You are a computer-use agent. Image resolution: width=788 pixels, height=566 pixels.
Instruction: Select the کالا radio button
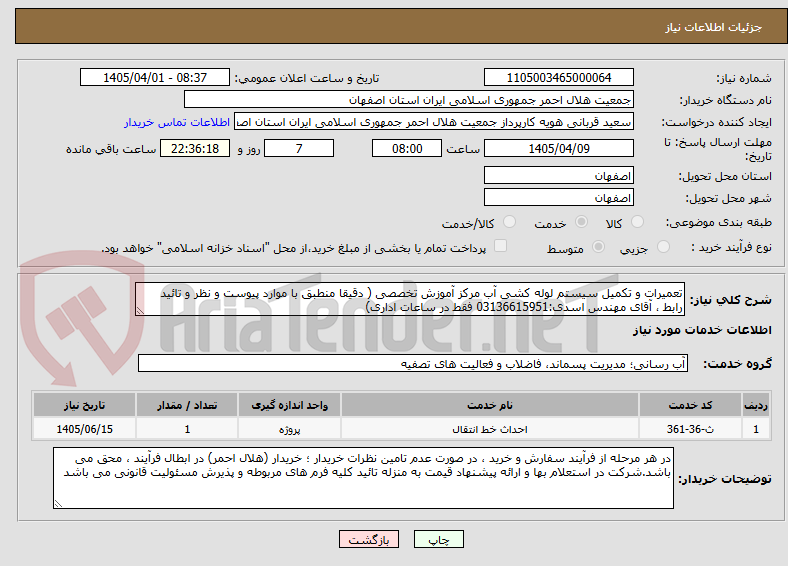click(x=637, y=222)
